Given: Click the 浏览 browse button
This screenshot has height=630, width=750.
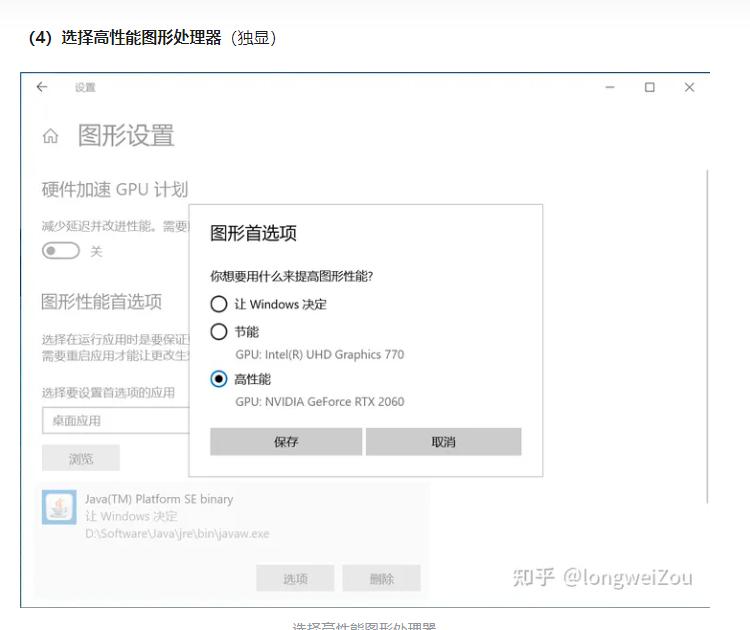Looking at the screenshot, I should 81,459.
